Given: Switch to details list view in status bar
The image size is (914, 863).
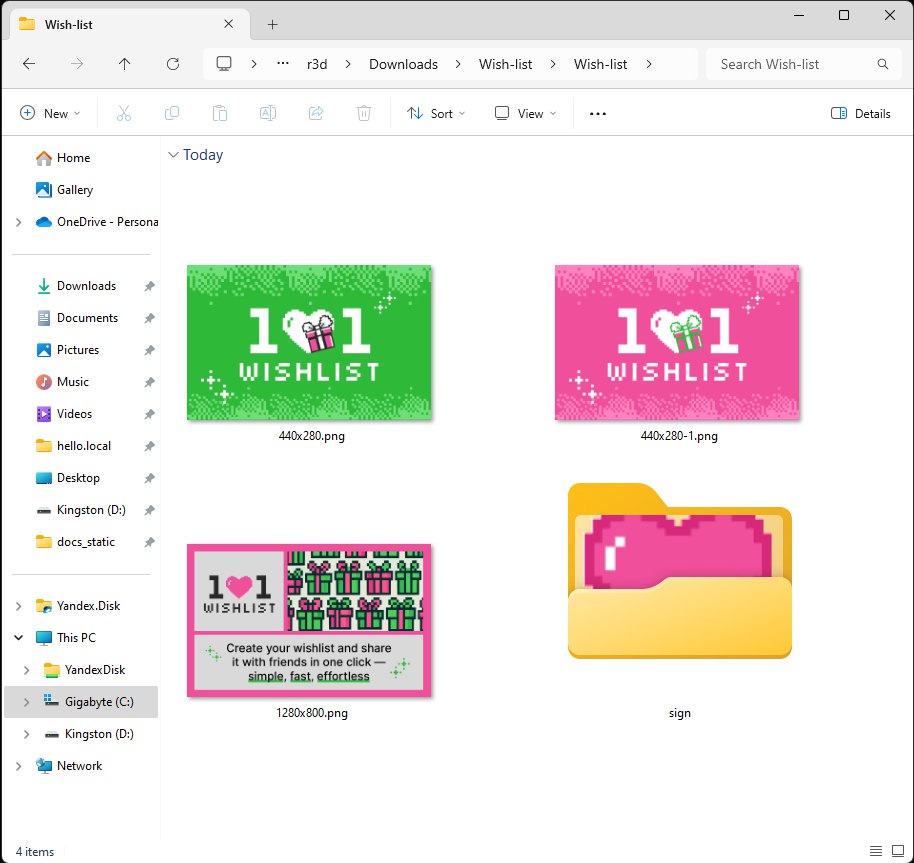Looking at the screenshot, I should coord(875,851).
